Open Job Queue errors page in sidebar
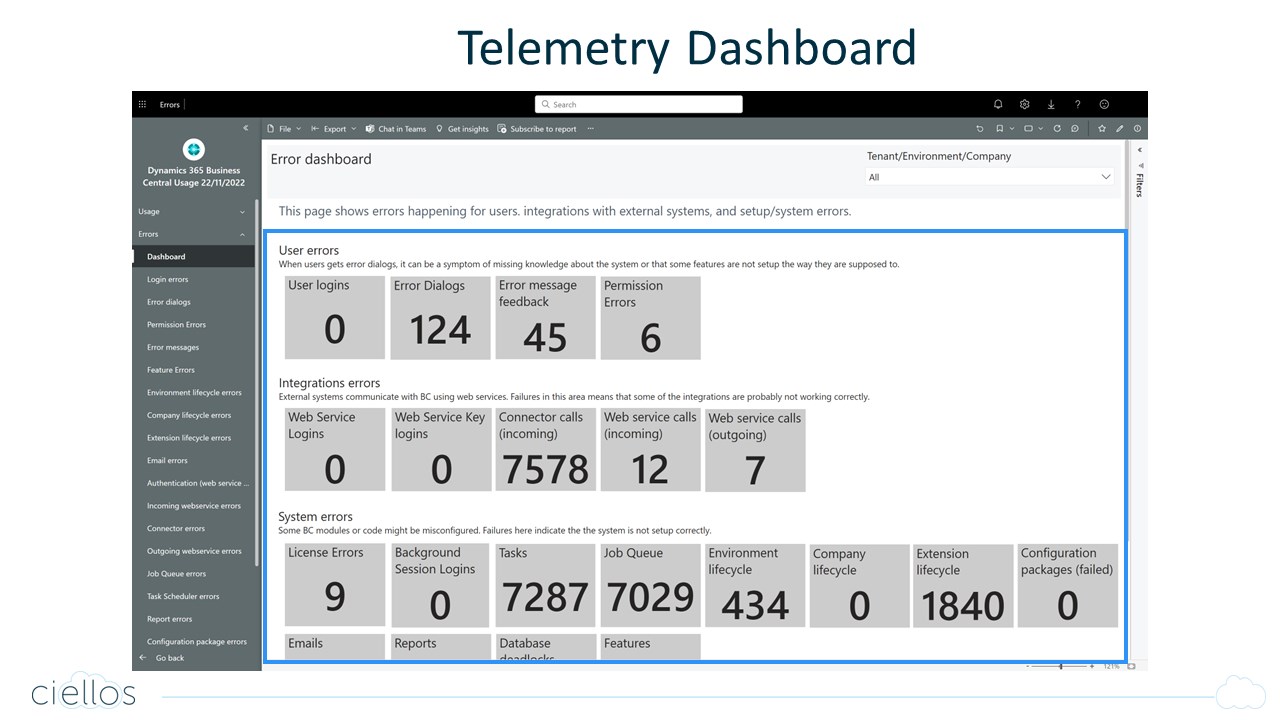The height and width of the screenshot is (720, 1280). click(193, 574)
